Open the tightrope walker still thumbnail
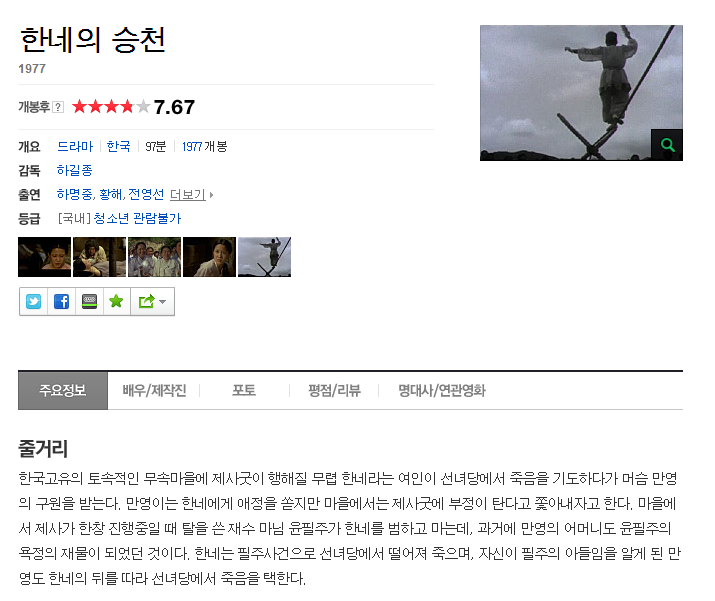 [264, 257]
